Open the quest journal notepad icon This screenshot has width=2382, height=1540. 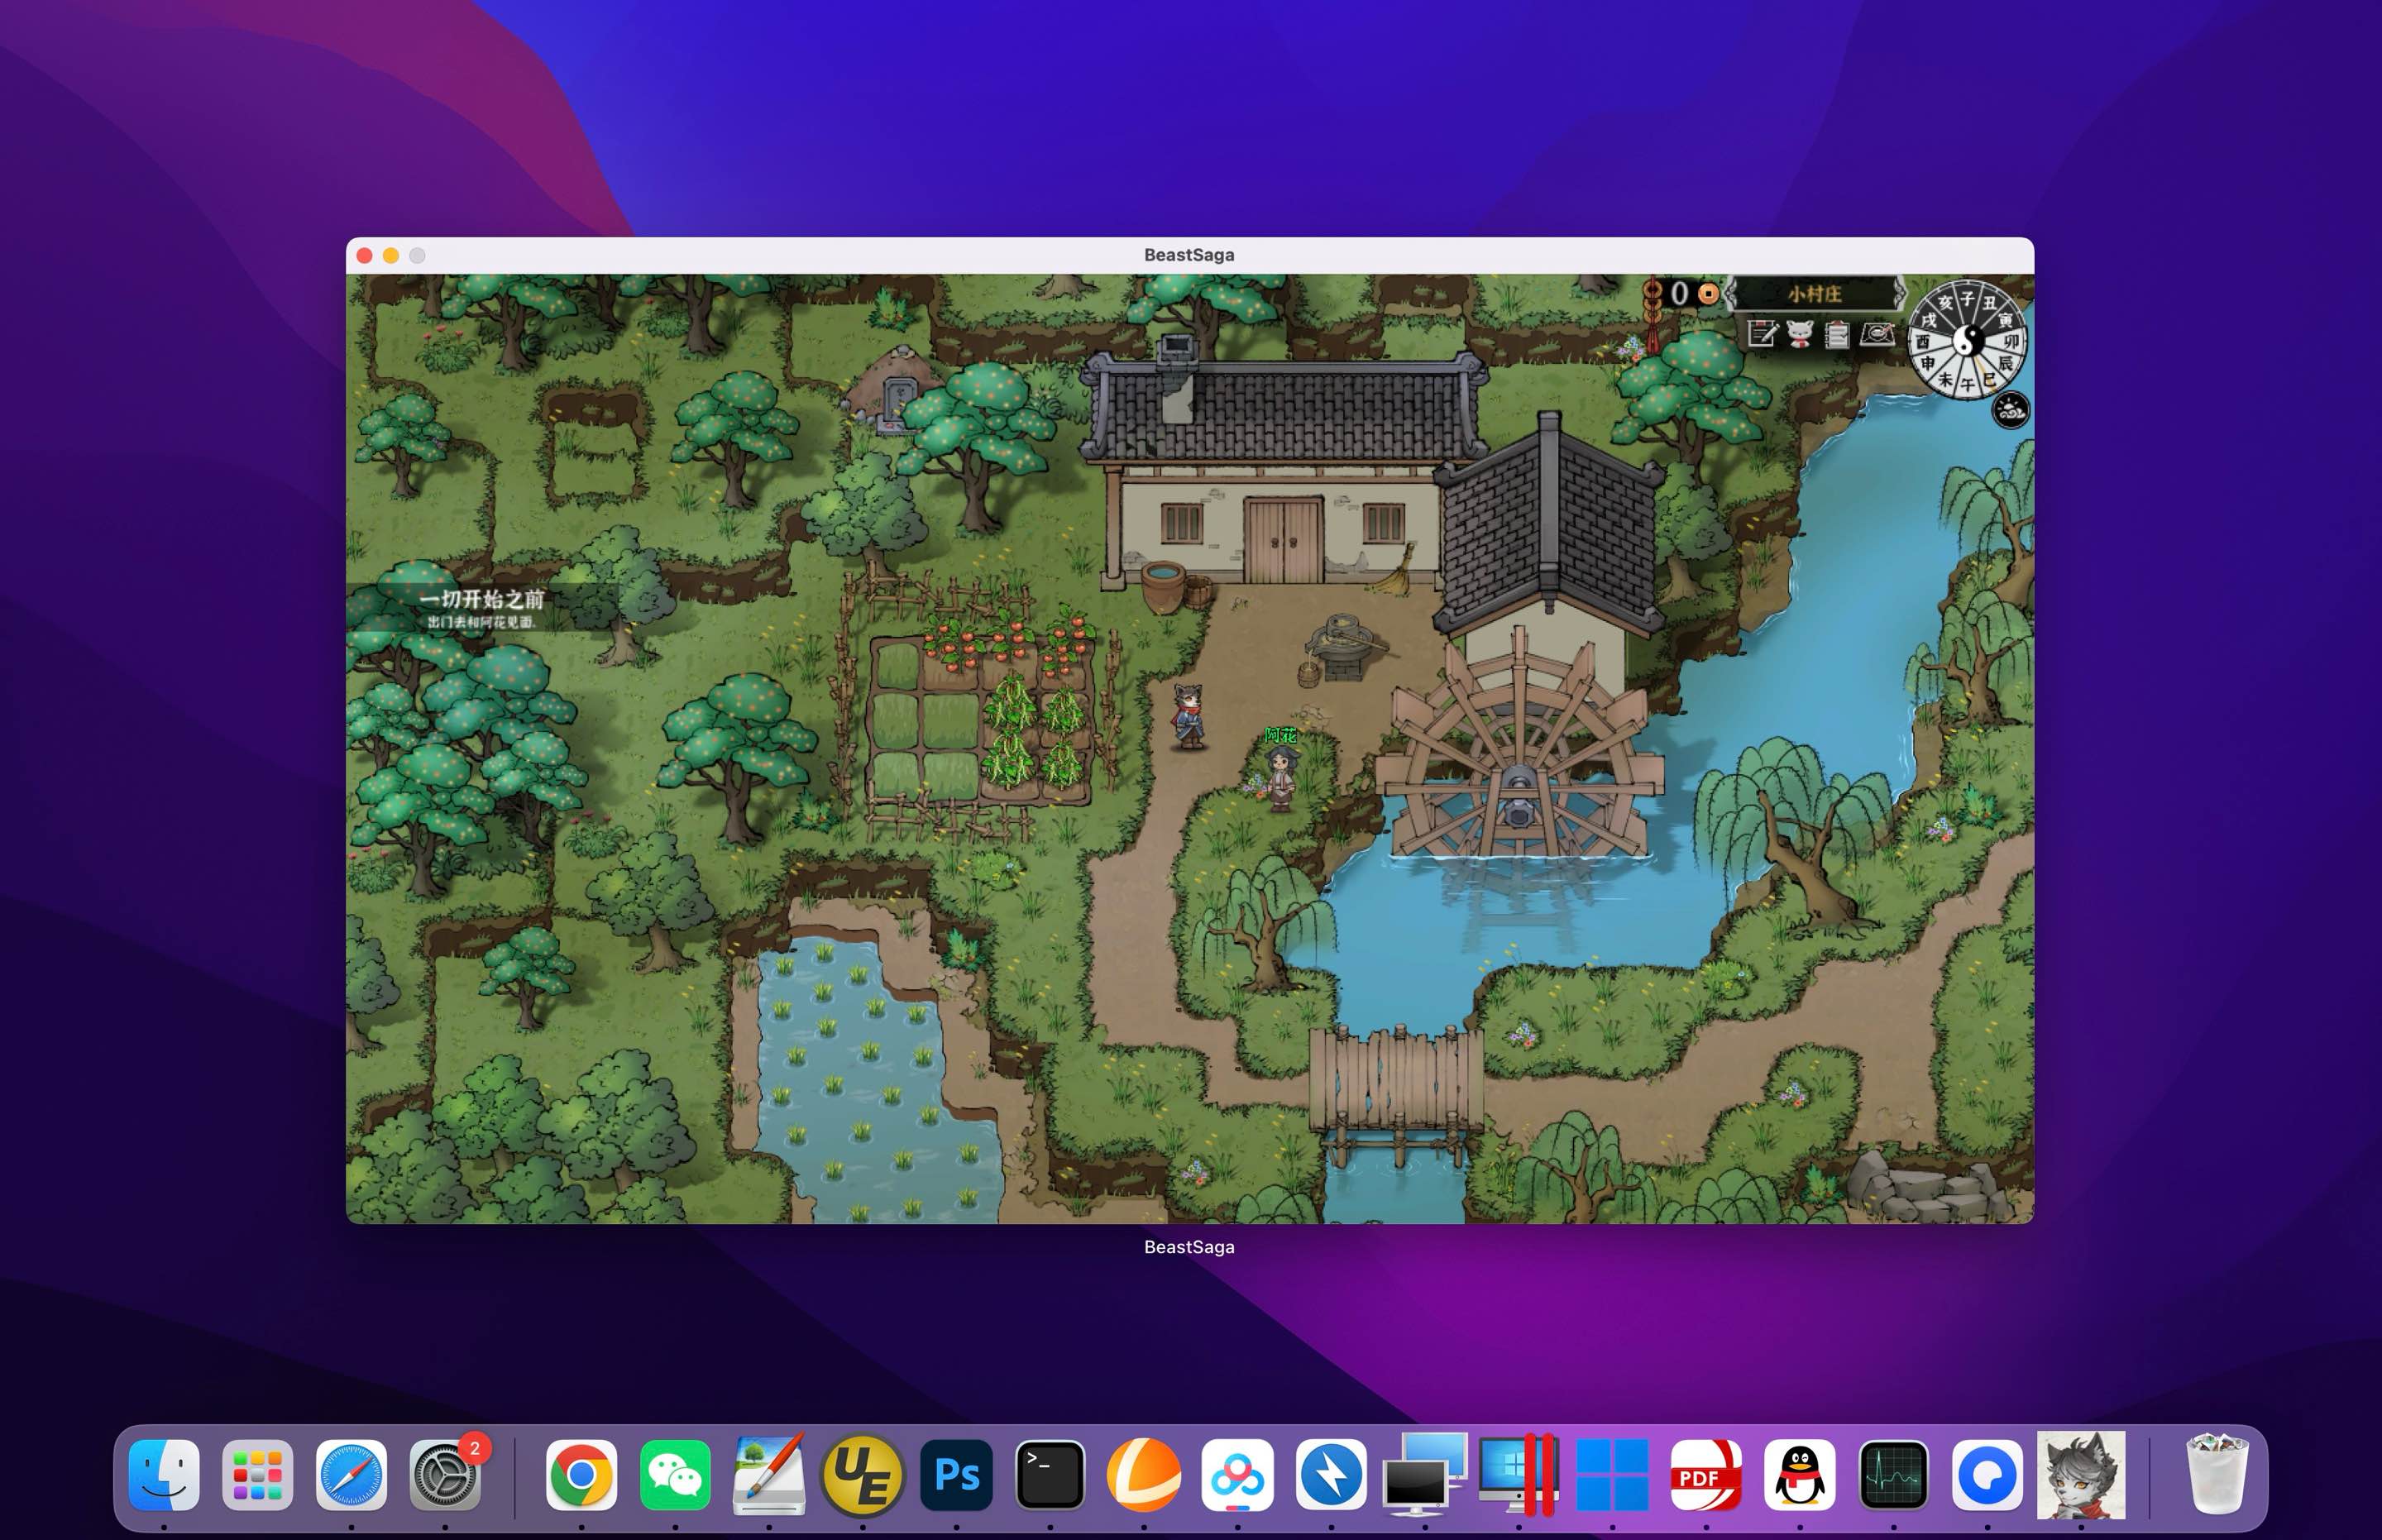pos(1762,333)
